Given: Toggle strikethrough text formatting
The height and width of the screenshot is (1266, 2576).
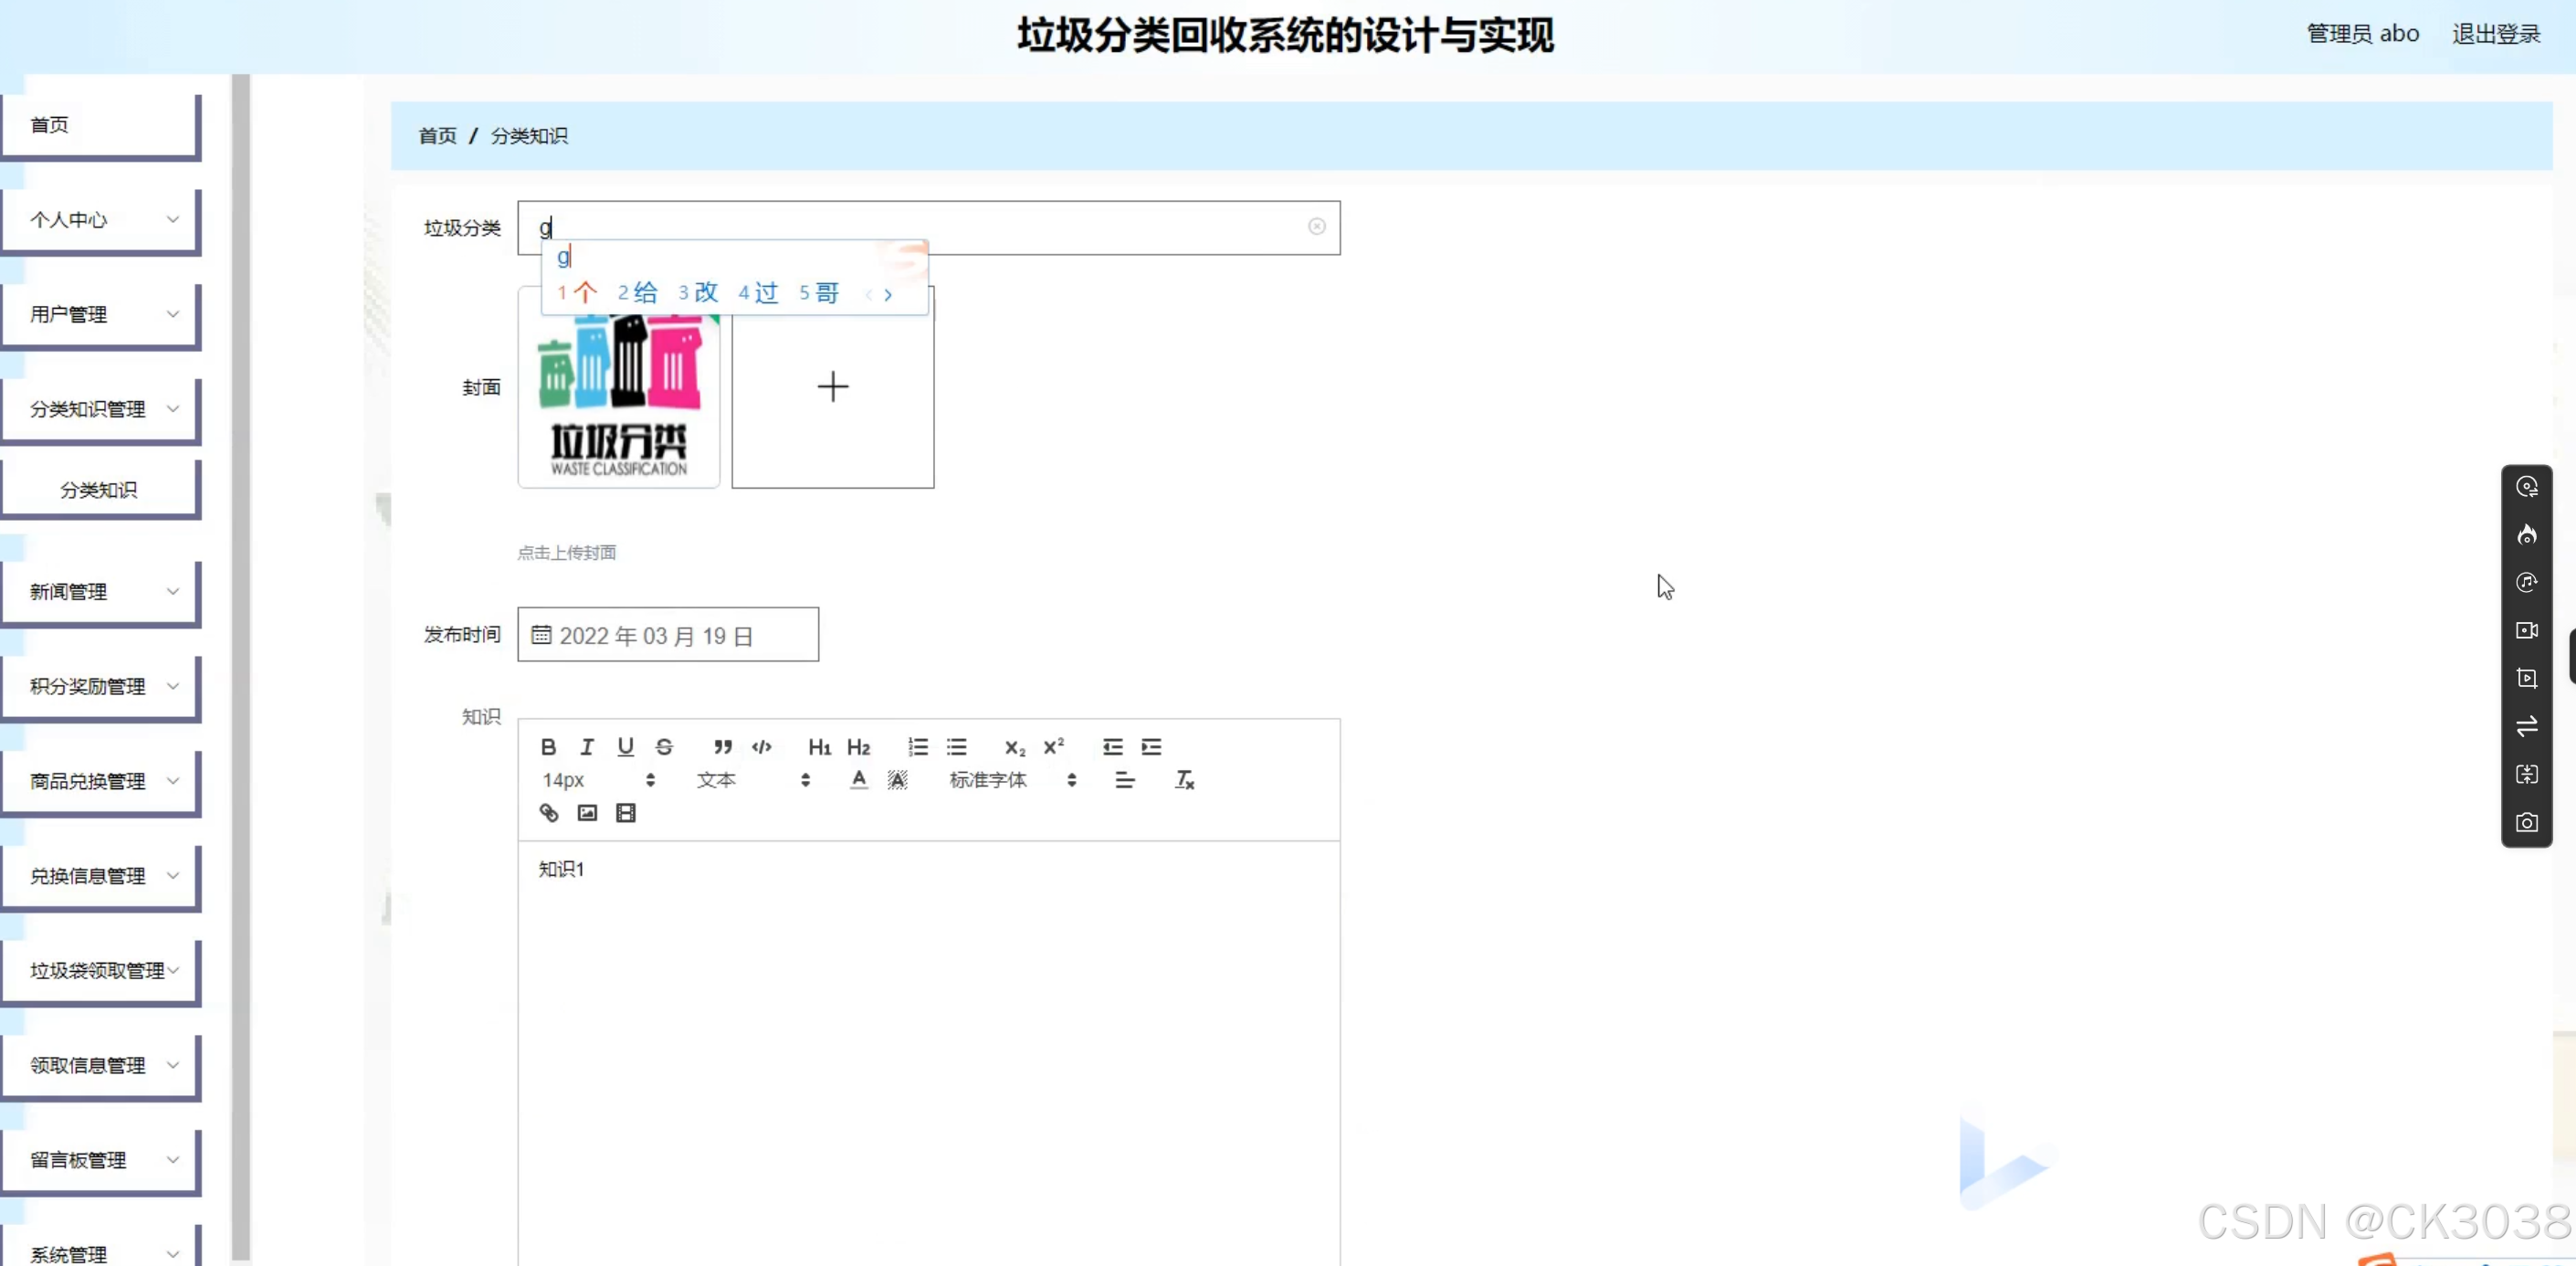Looking at the screenshot, I should pos(664,747).
